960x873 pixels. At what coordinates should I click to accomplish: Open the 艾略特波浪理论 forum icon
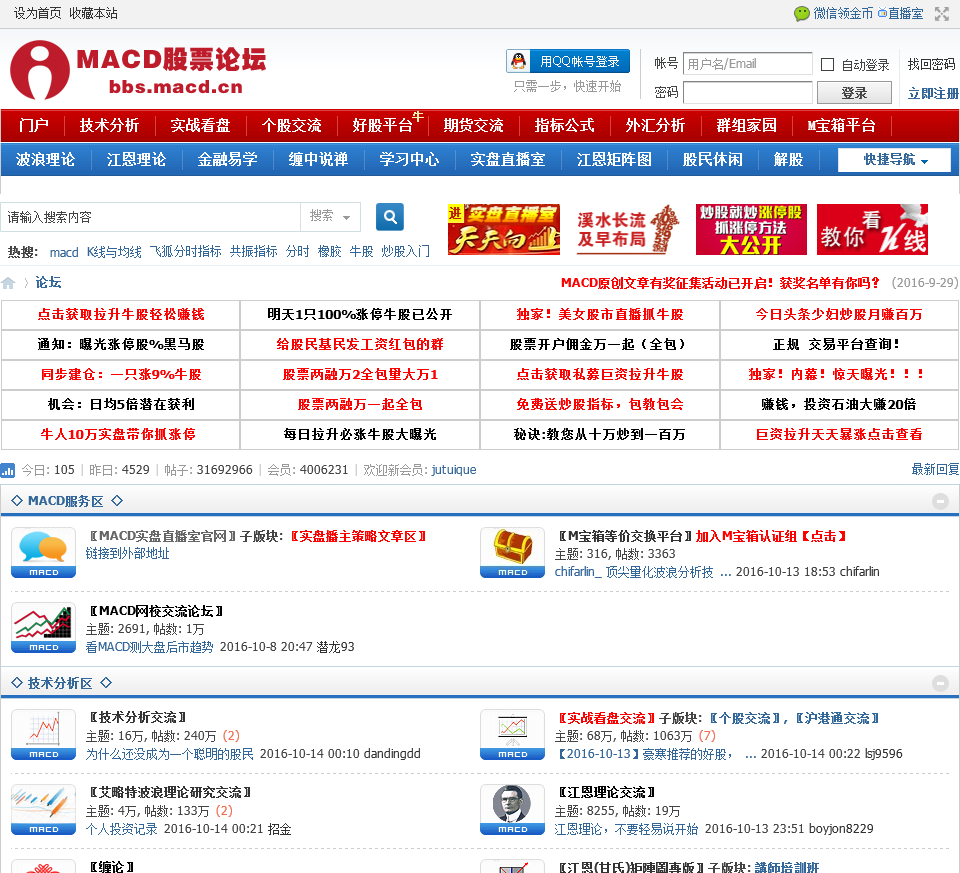tap(43, 809)
